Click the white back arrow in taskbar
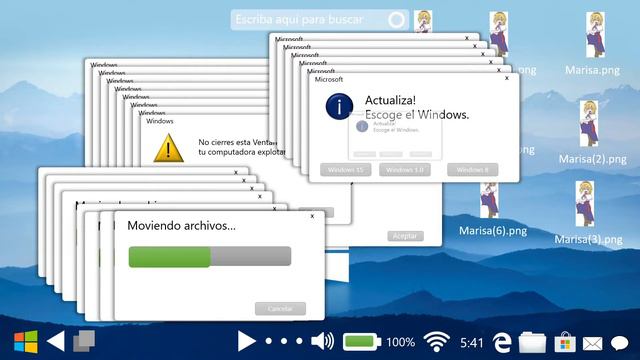The image size is (640, 360). click(56, 341)
